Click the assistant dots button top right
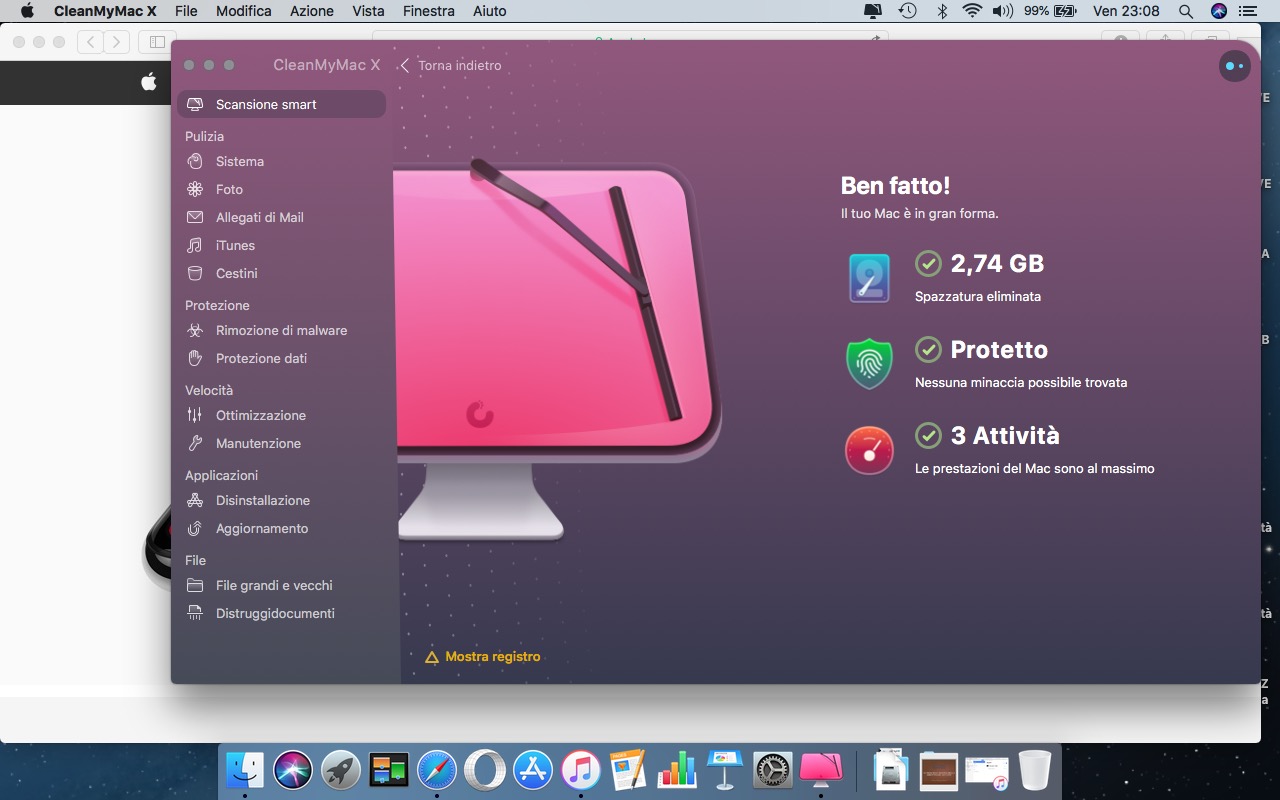The width and height of the screenshot is (1280, 800). click(x=1235, y=66)
